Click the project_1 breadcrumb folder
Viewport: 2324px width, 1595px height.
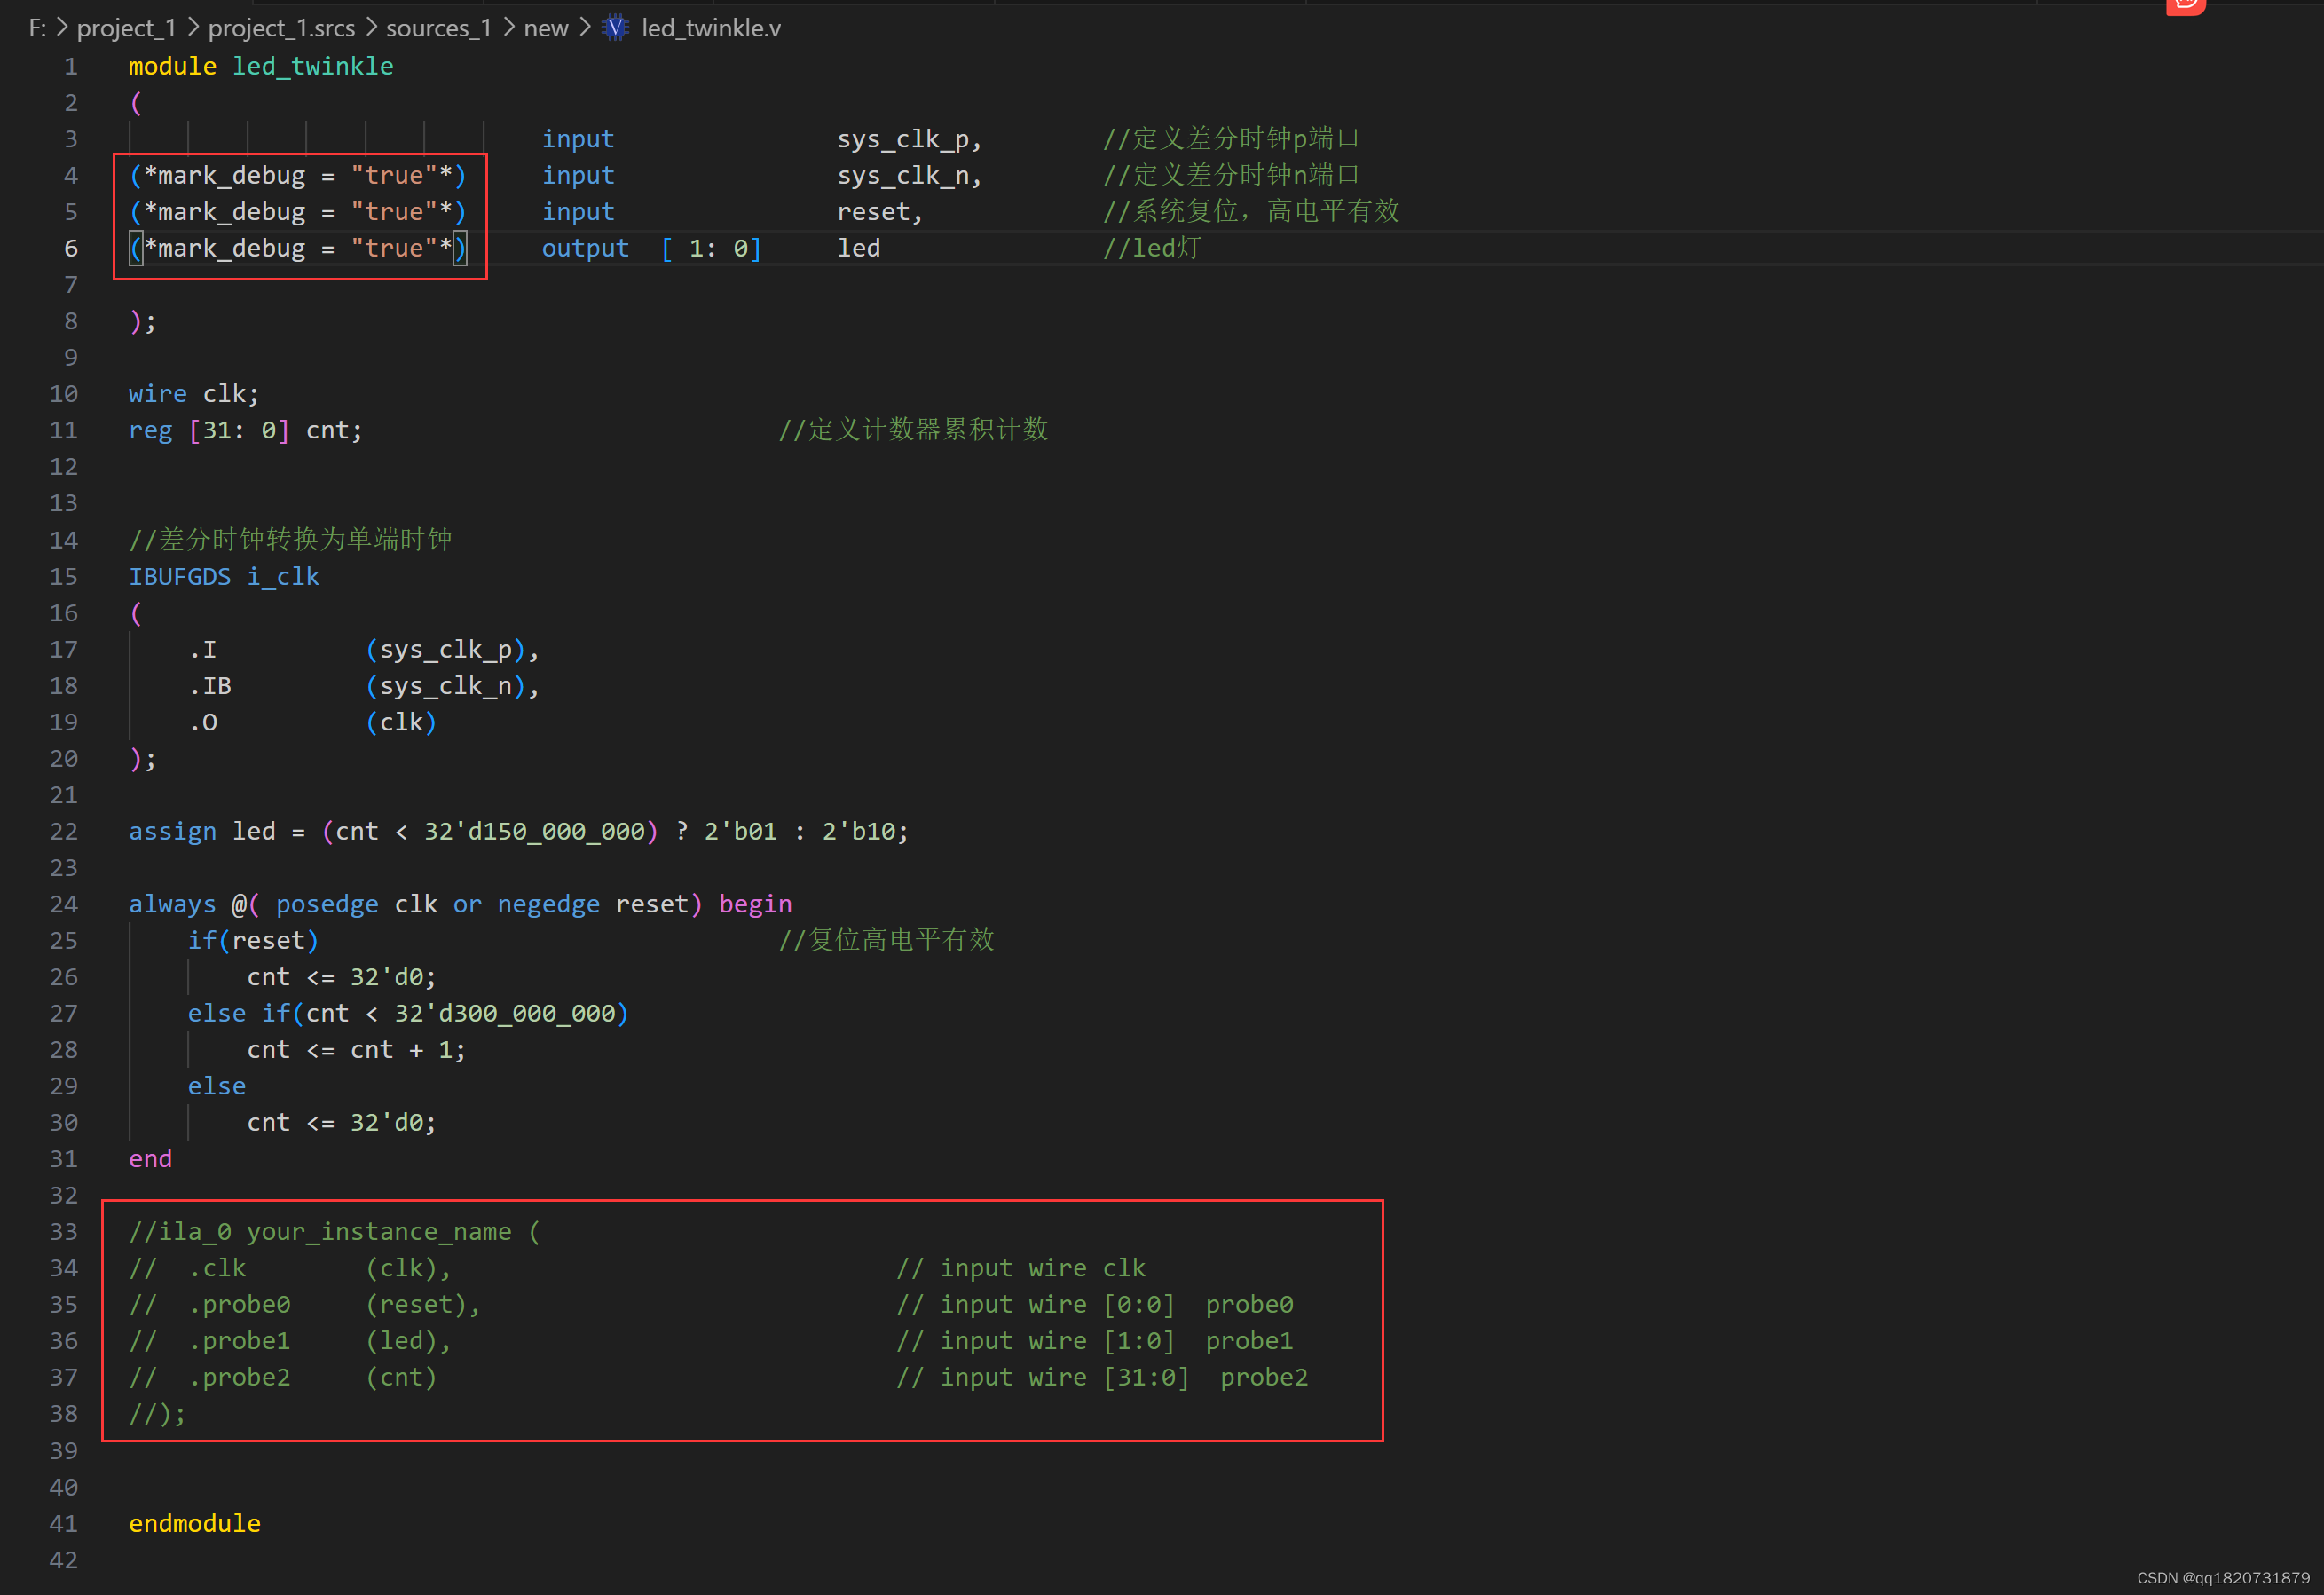tap(126, 28)
